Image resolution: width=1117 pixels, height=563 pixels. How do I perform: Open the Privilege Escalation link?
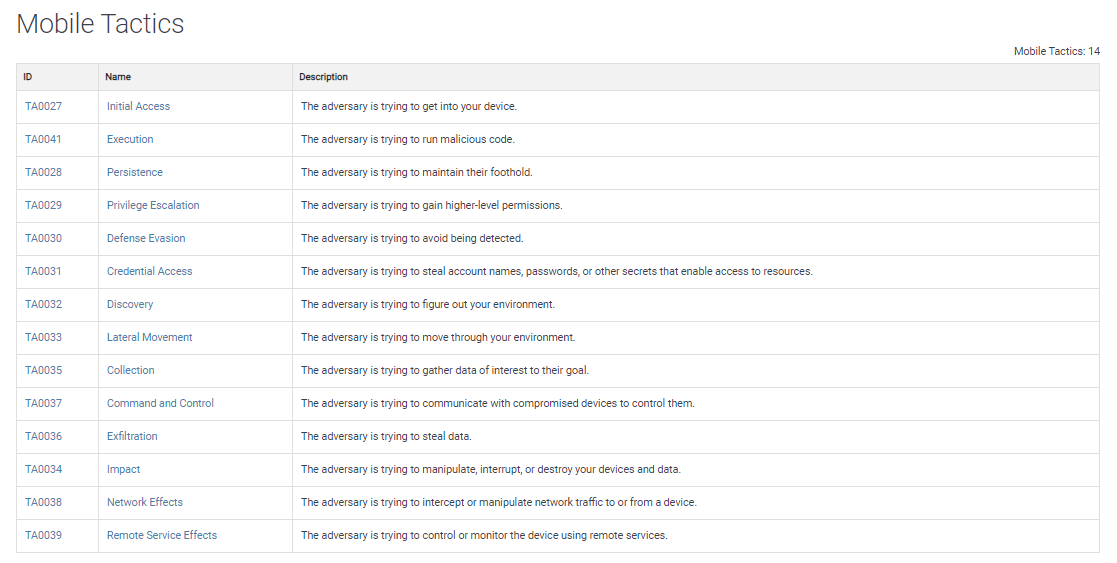(153, 205)
